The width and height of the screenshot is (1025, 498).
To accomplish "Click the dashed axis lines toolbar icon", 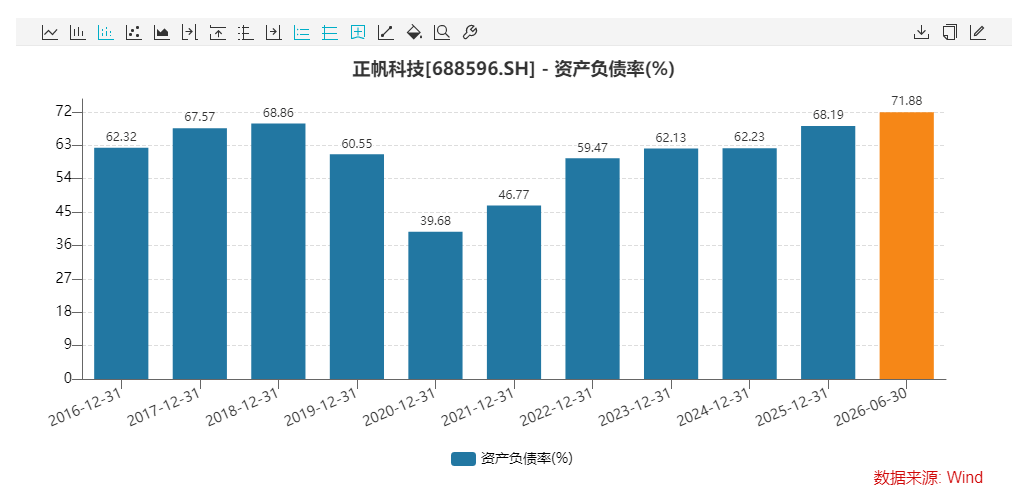I will (246, 32).
